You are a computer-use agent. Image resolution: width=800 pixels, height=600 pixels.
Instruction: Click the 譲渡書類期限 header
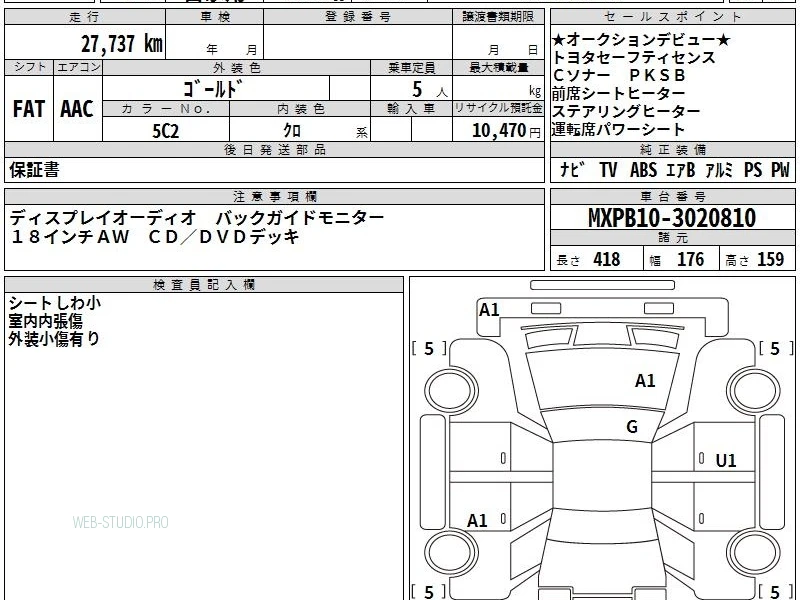click(x=498, y=17)
